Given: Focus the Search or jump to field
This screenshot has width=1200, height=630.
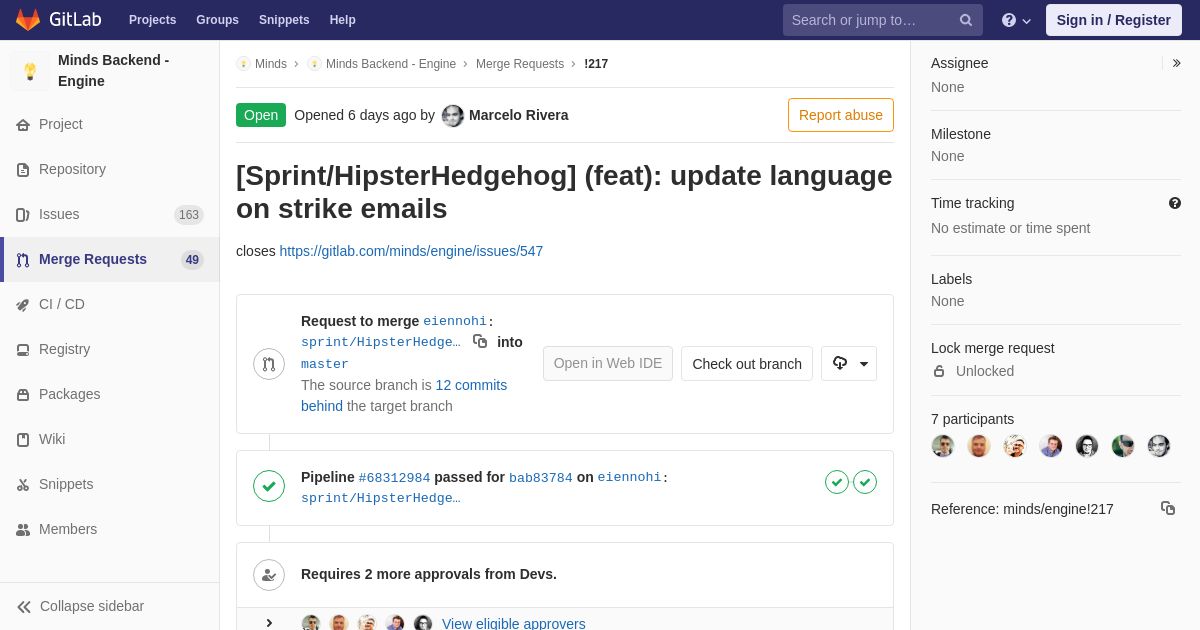Looking at the screenshot, I should tap(882, 20).
